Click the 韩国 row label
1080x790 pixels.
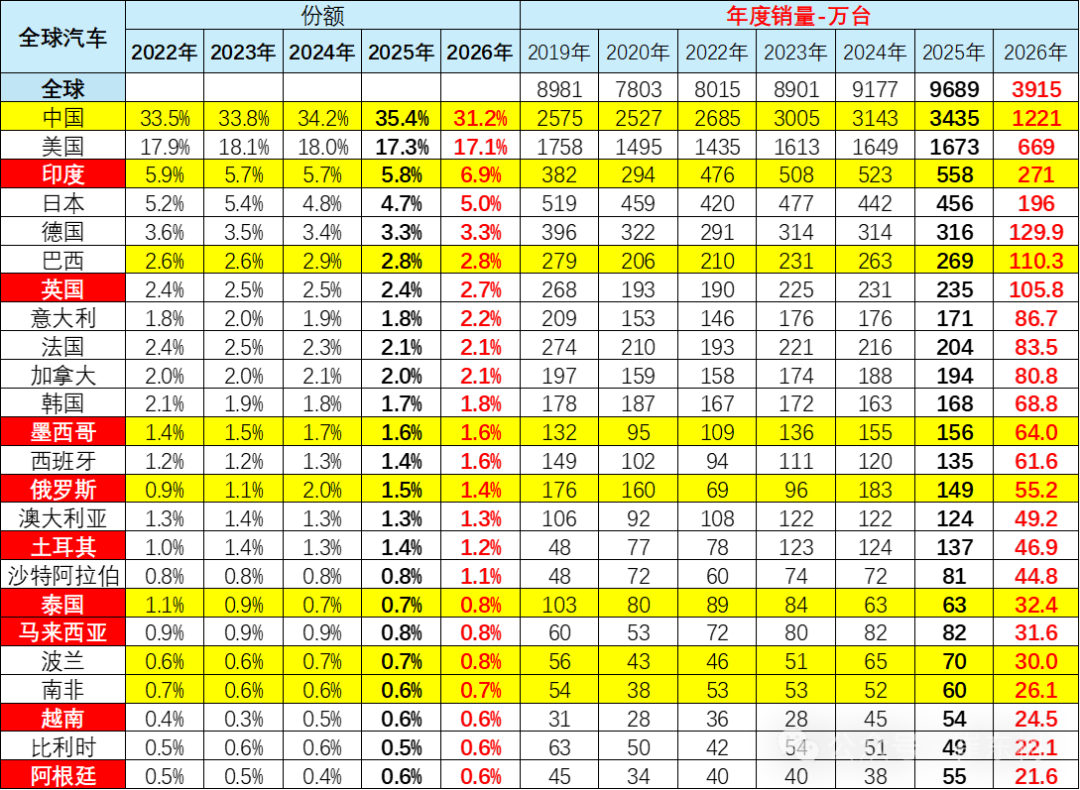[x=63, y=404]
